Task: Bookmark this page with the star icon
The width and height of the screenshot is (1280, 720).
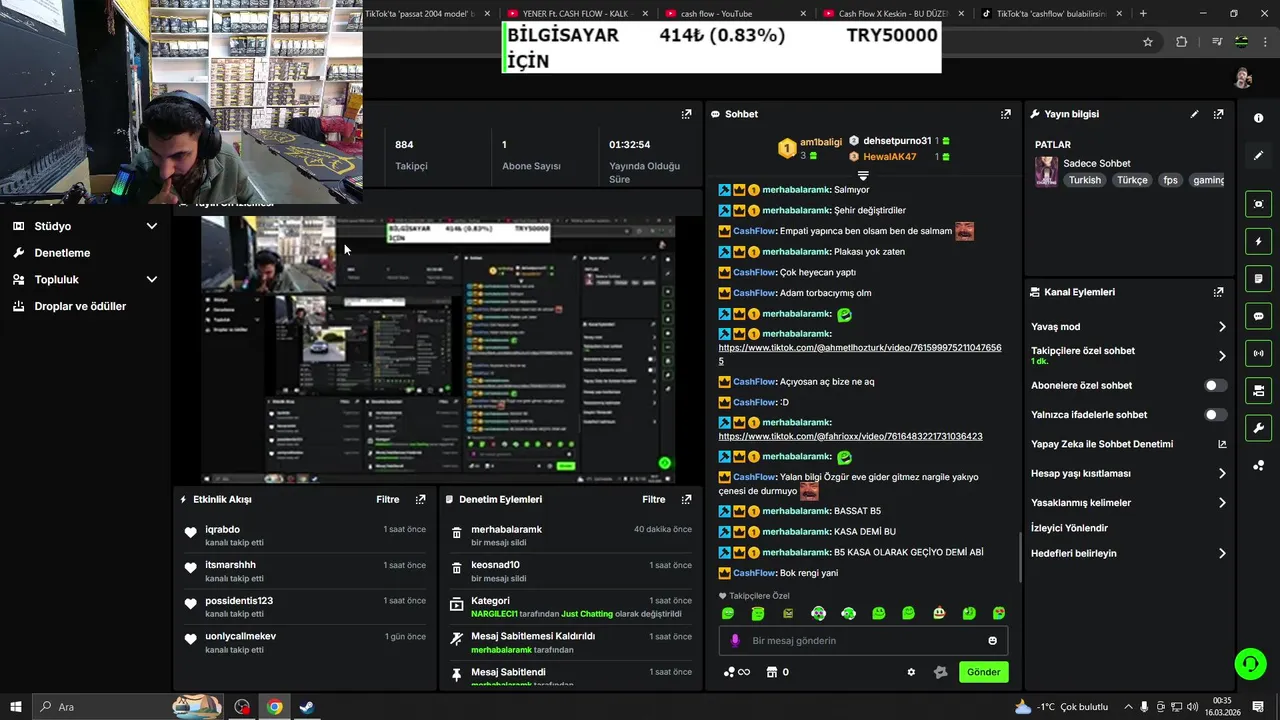Action: tap(1148, 42)
